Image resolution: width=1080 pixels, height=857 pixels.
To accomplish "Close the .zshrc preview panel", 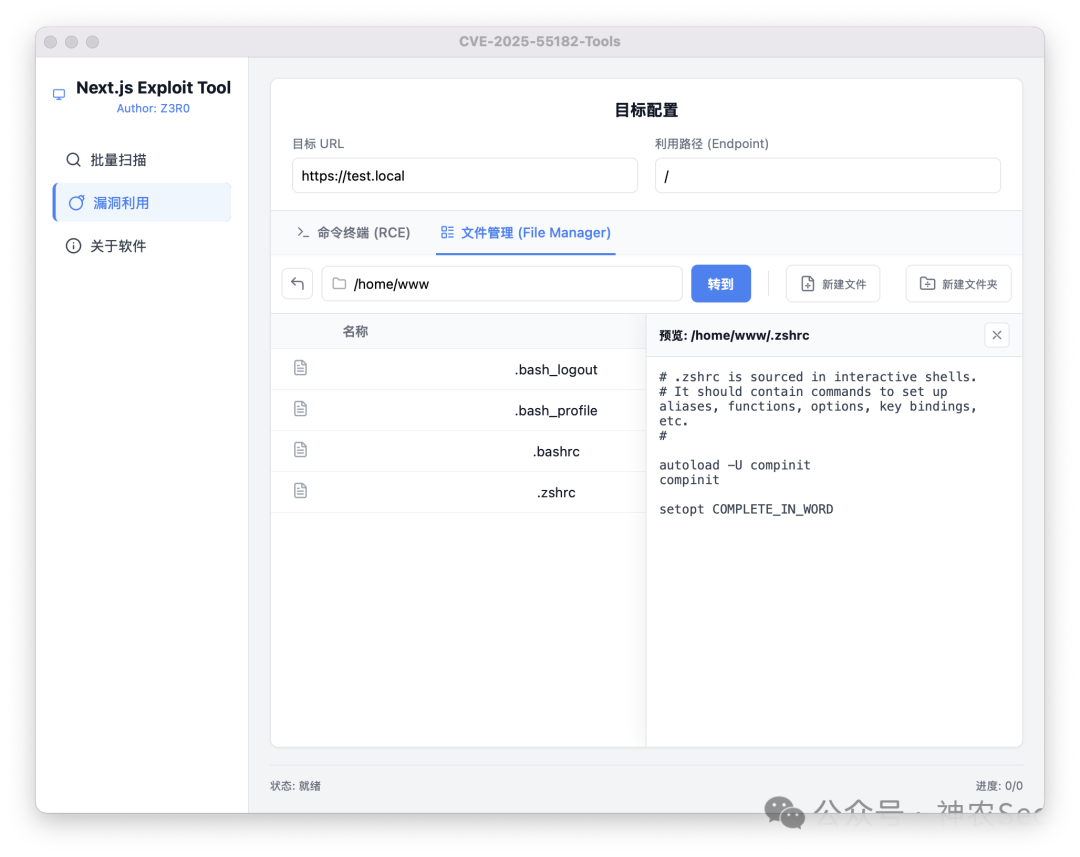I will point(997,335).
